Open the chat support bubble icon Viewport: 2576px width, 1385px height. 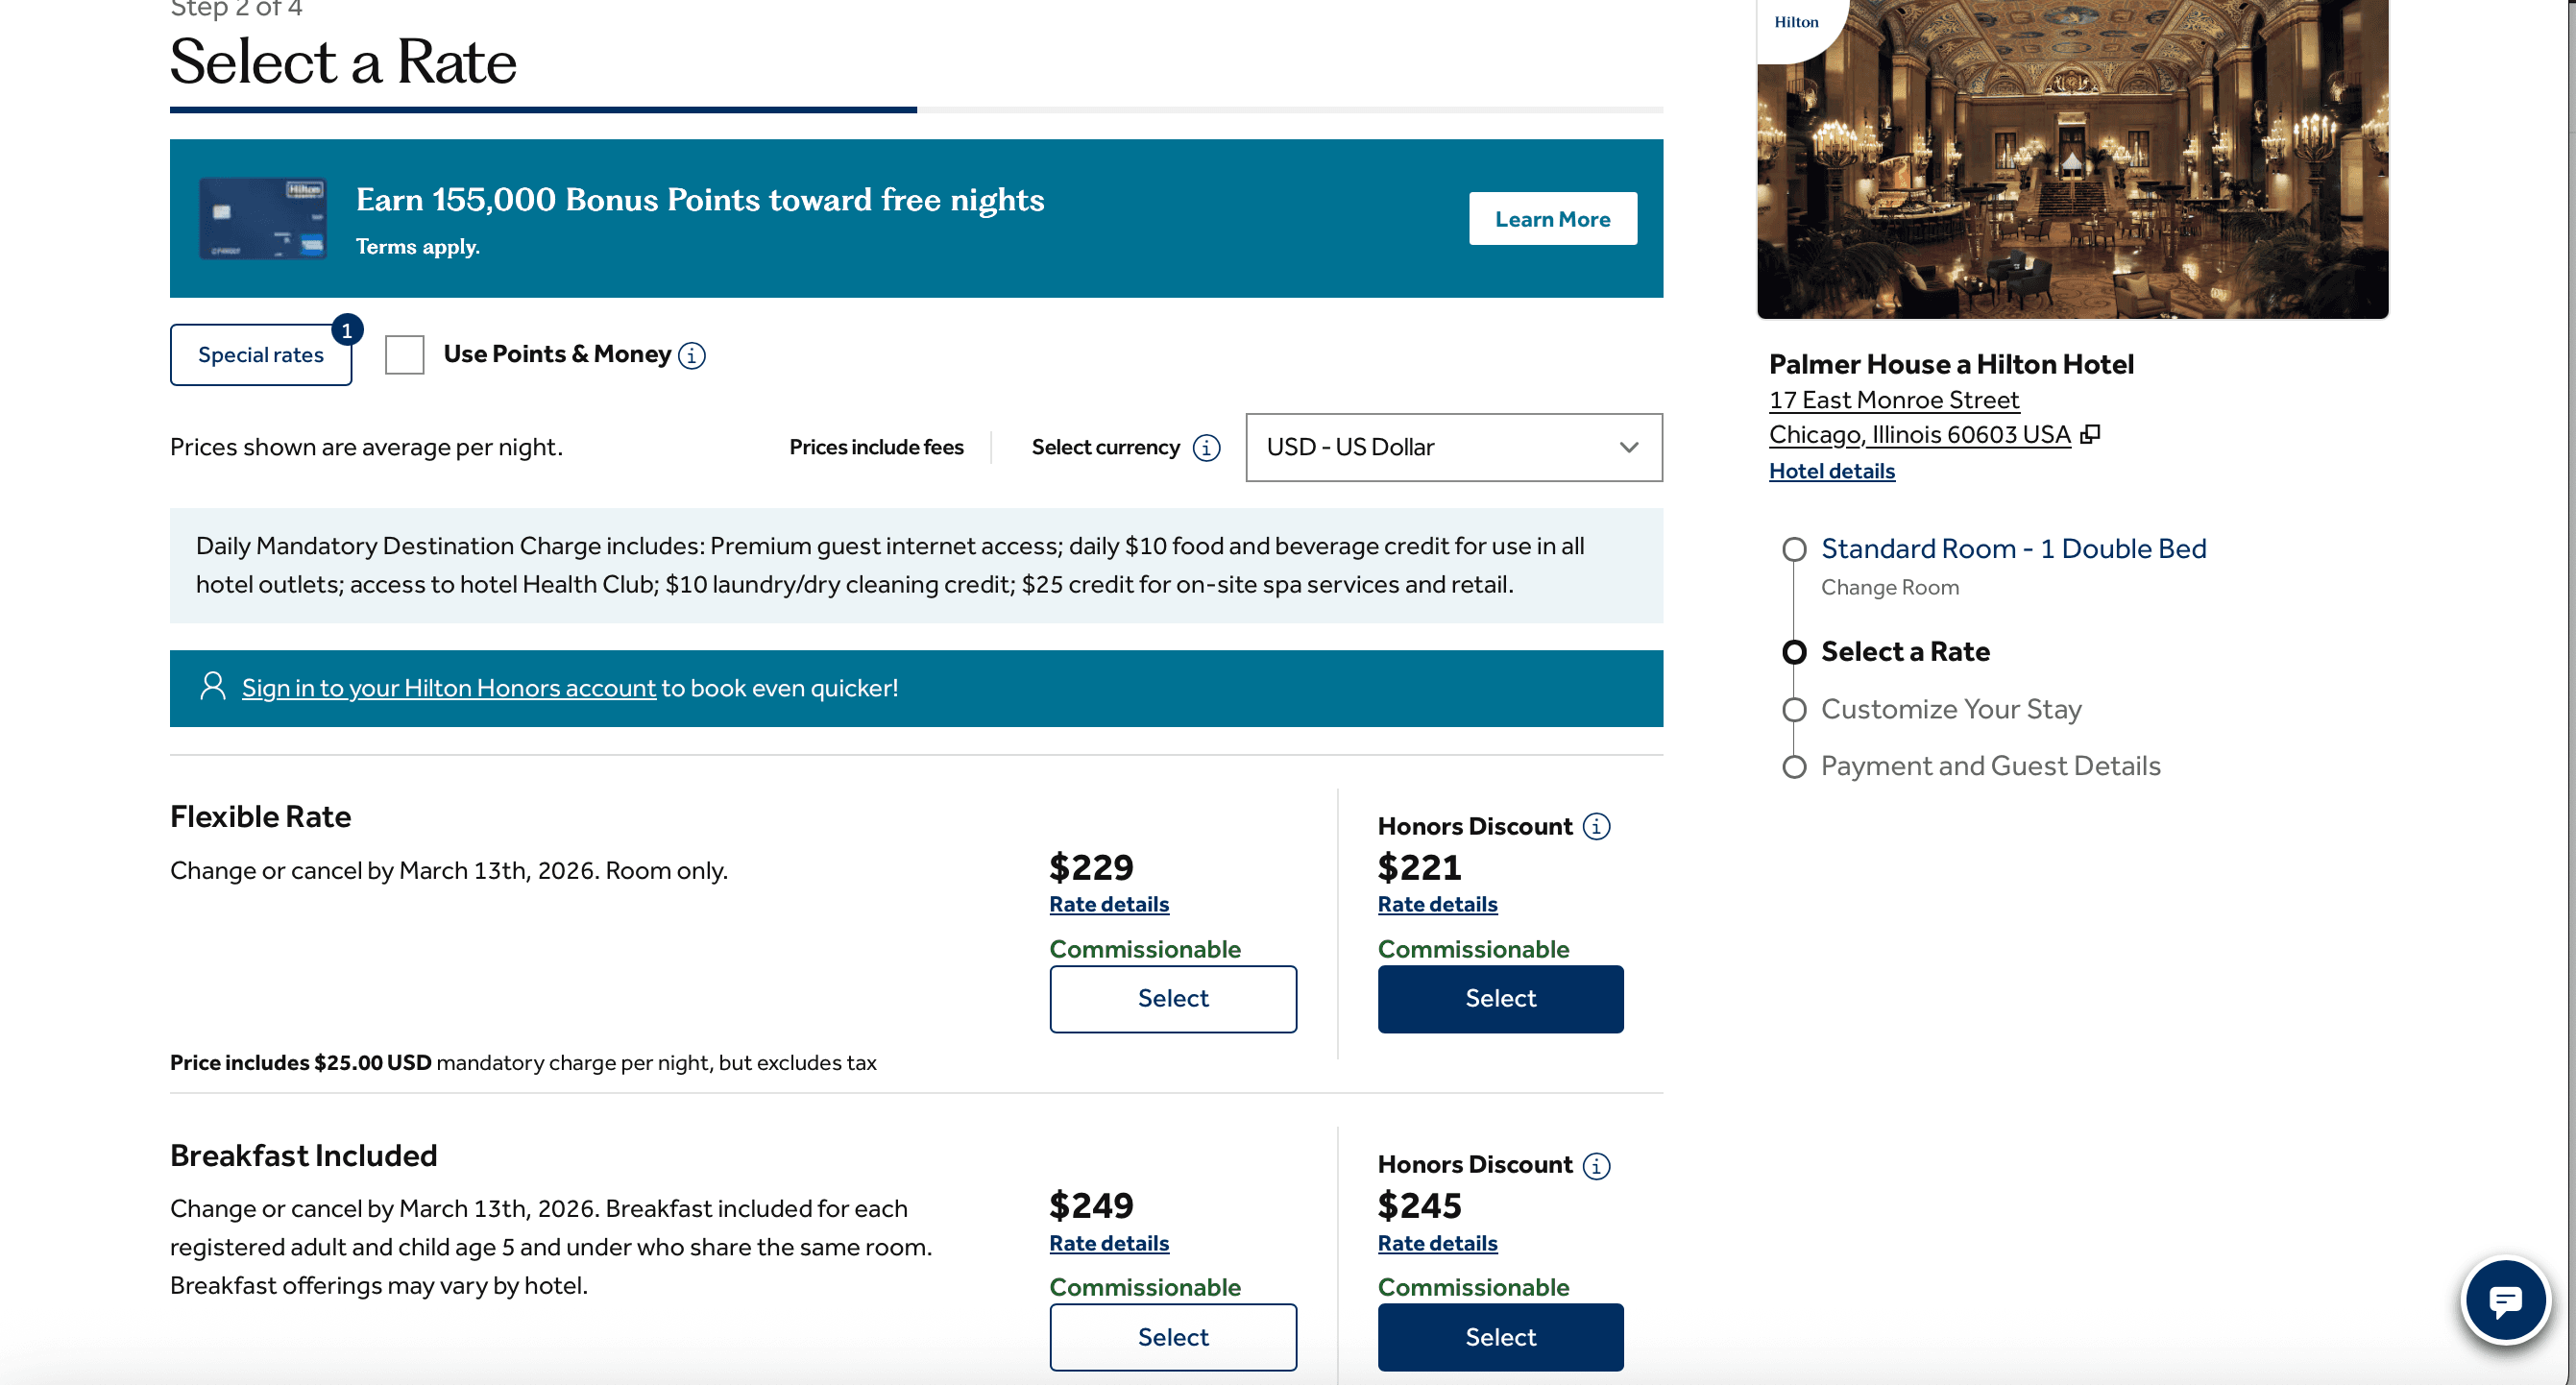[x=2504, y=1300]
